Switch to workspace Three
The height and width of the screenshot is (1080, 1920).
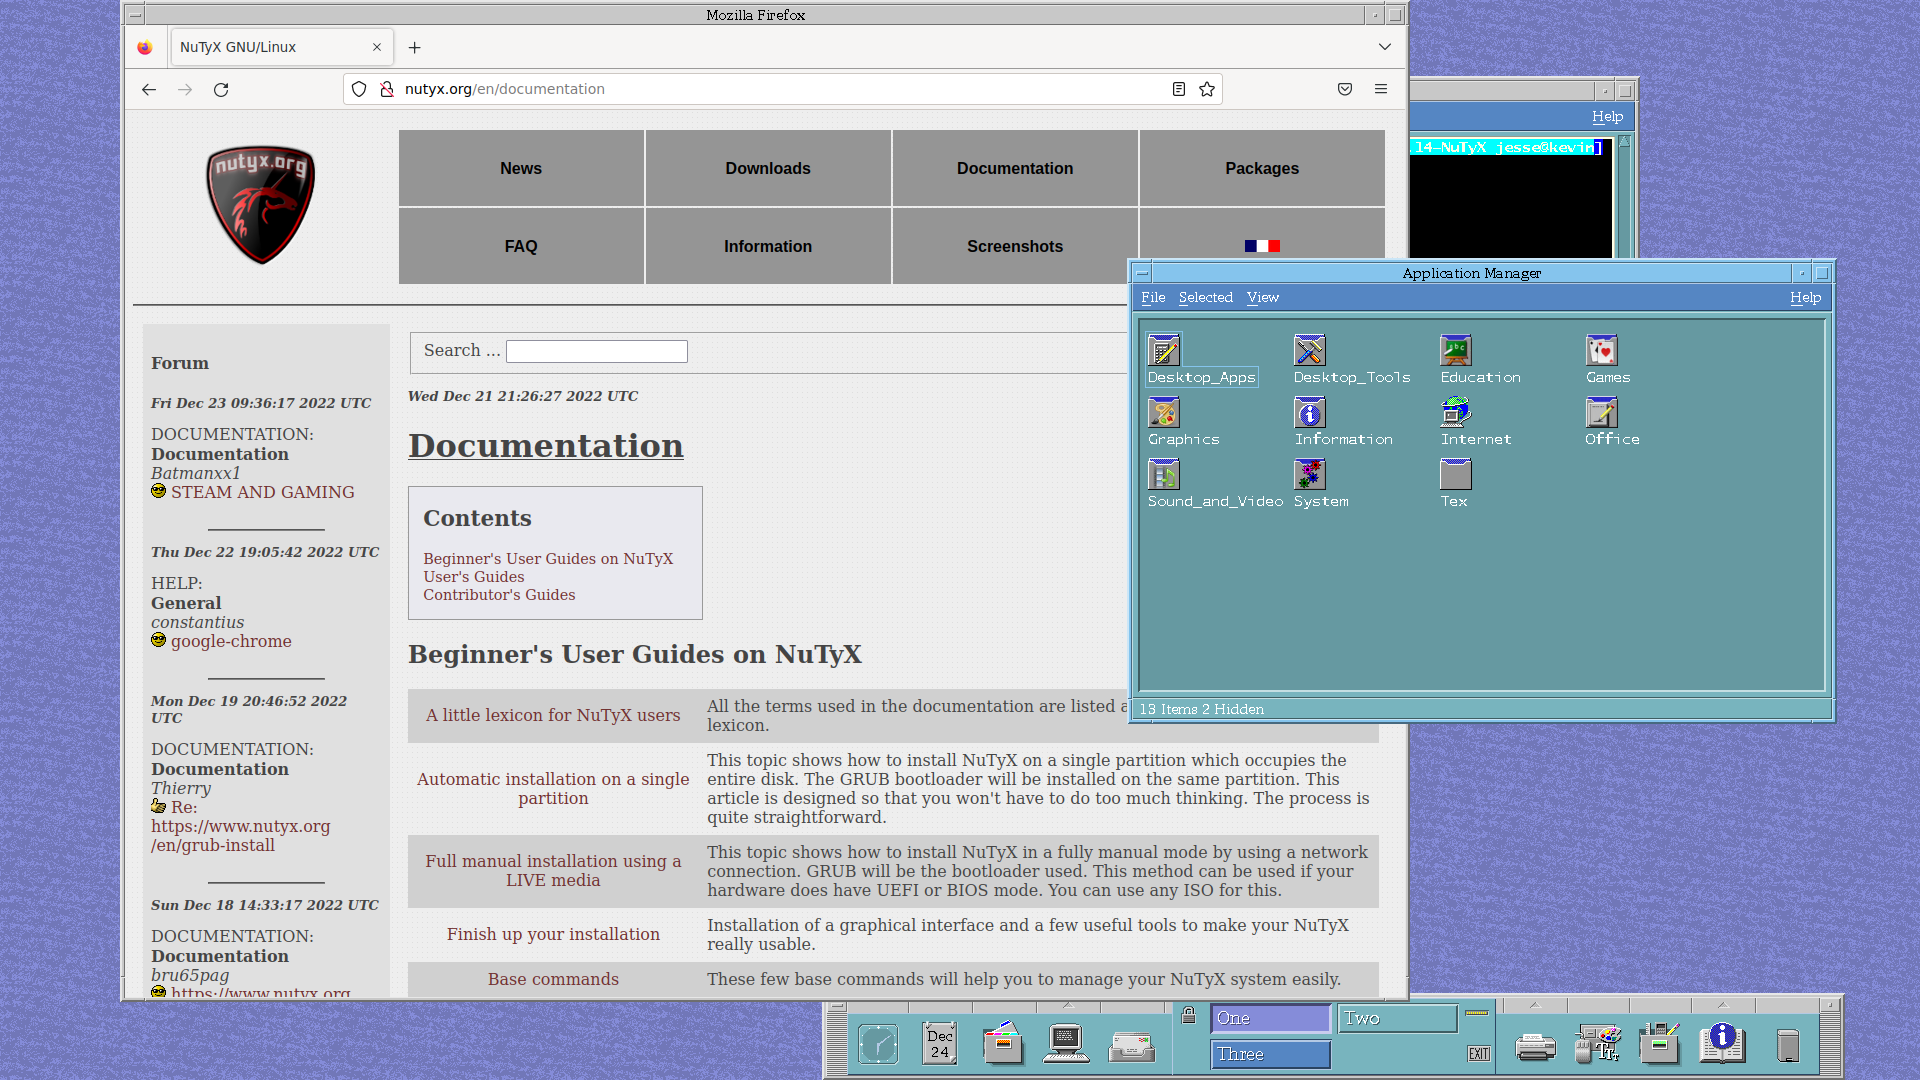tap(1271, 1054)
